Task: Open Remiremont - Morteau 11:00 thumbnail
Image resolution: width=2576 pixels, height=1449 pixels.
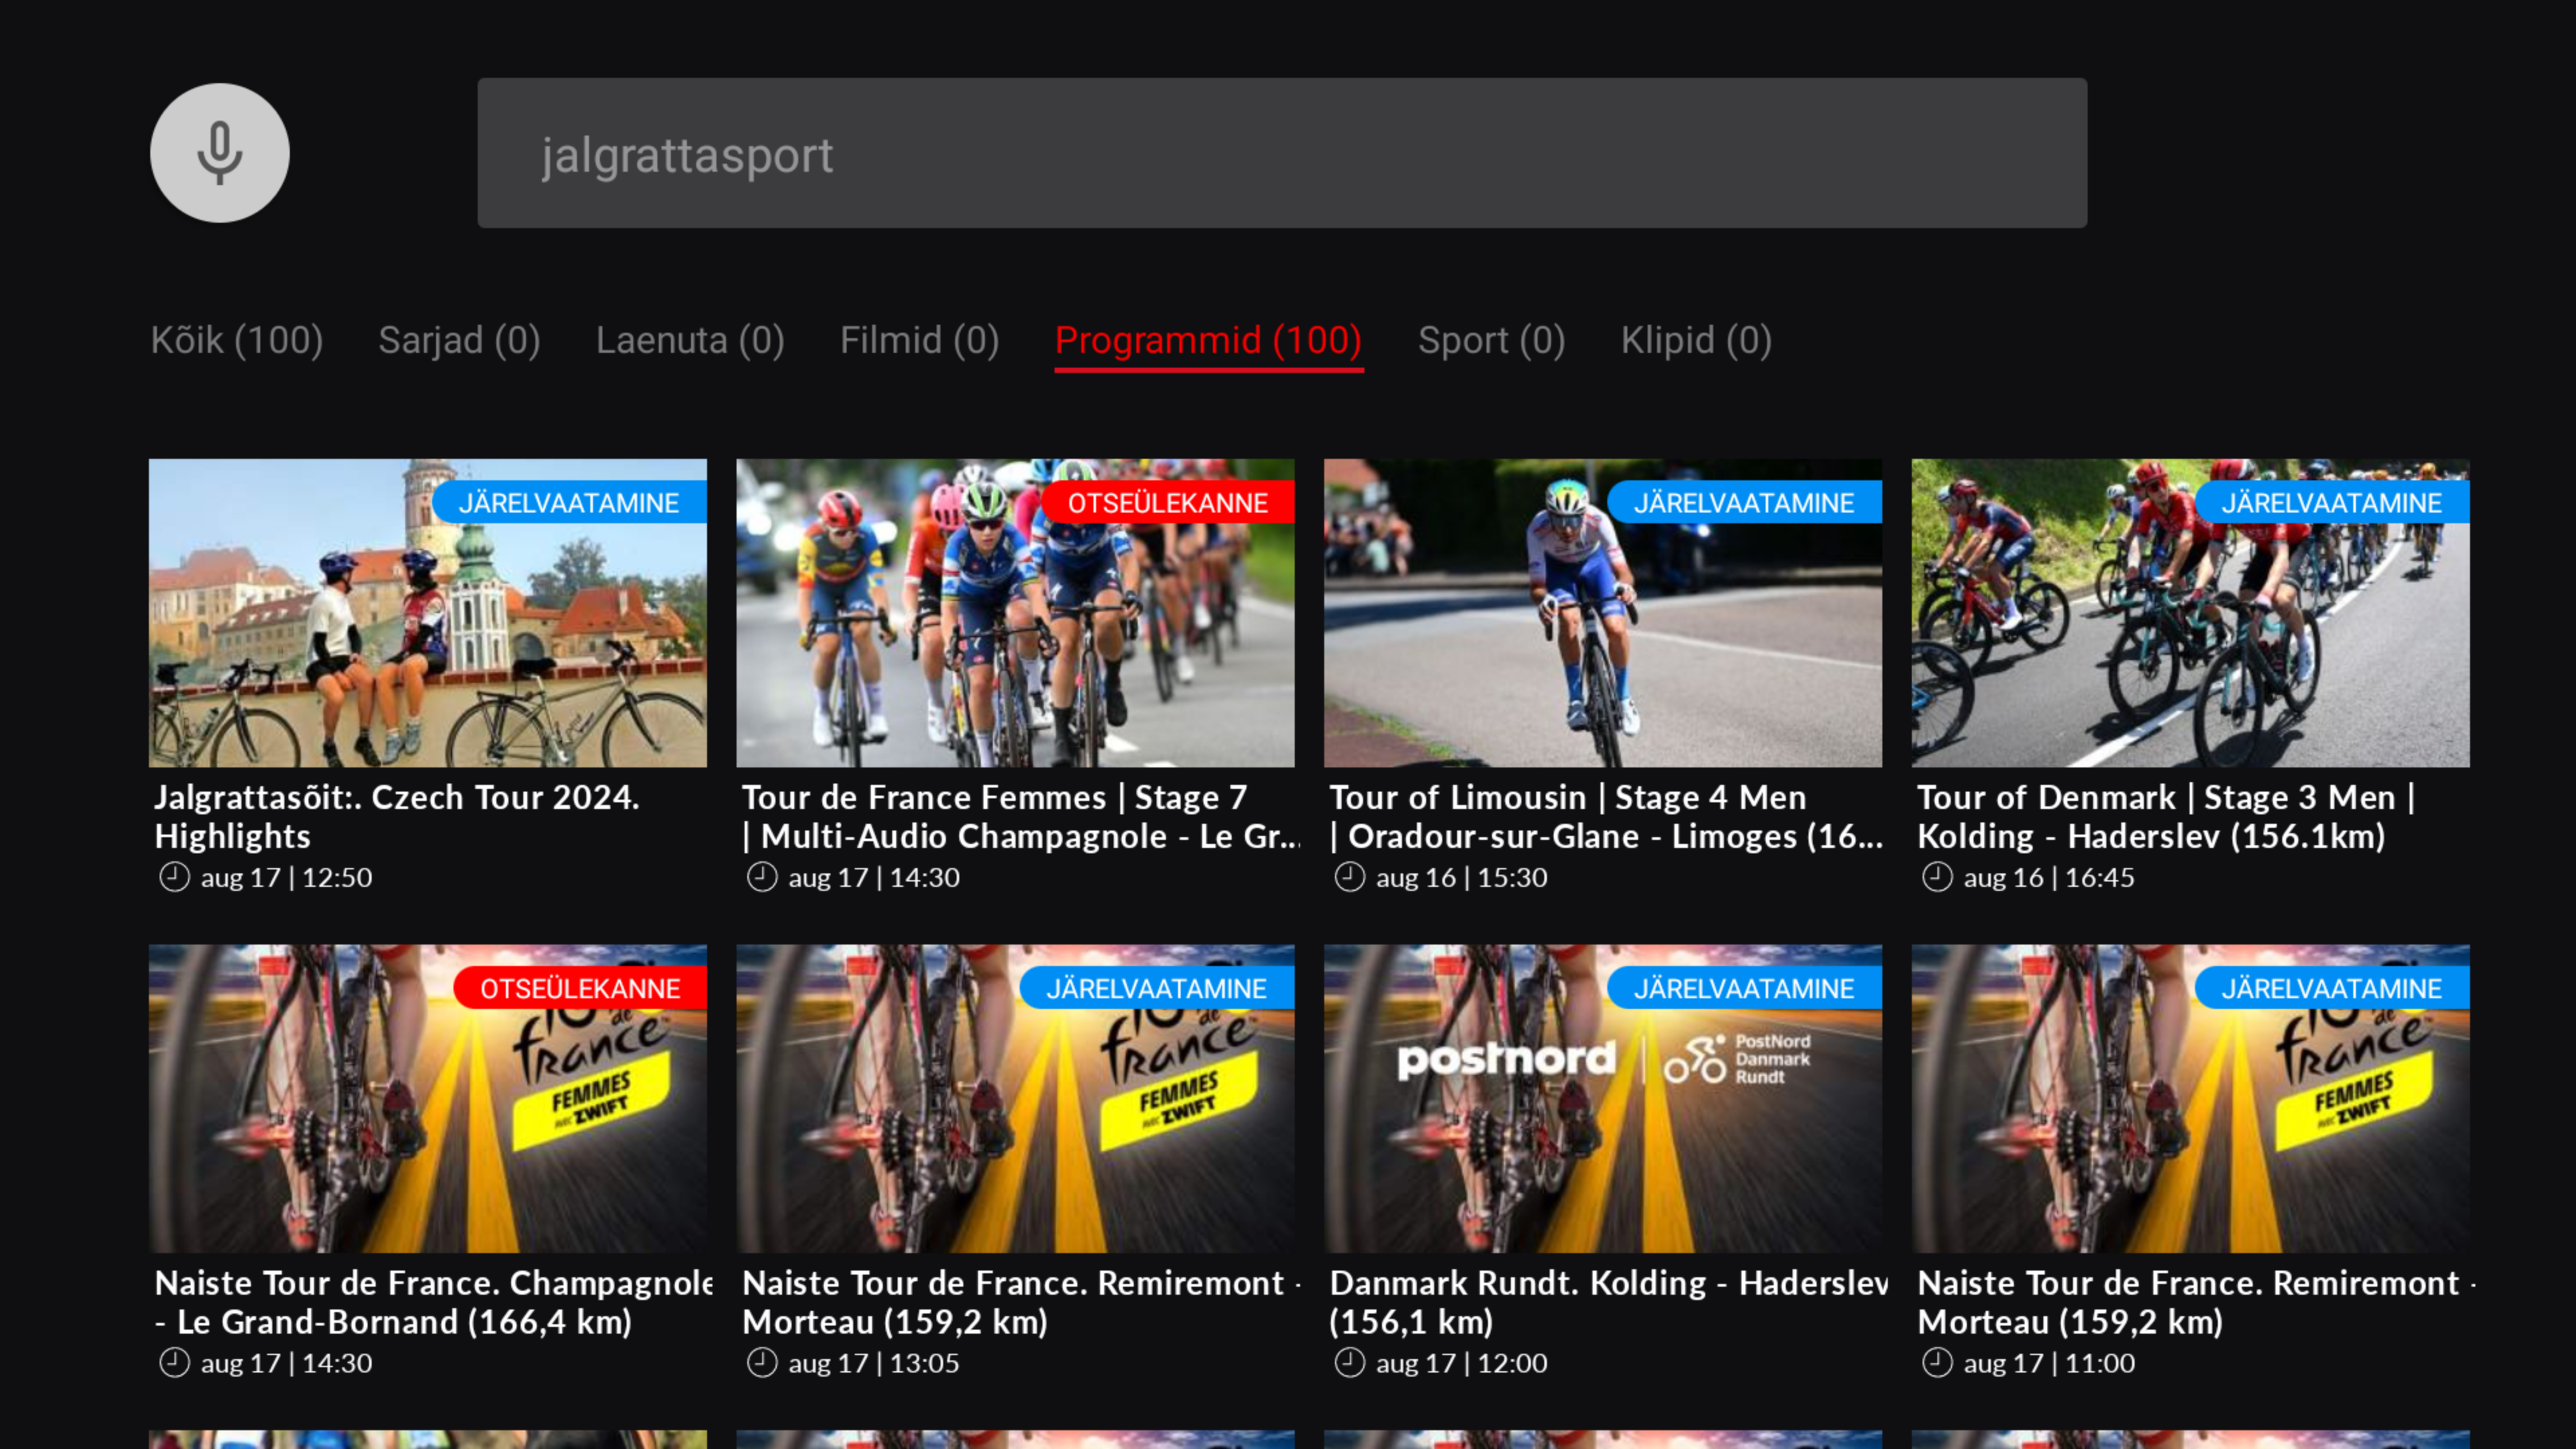Action: (2190, 1098)
